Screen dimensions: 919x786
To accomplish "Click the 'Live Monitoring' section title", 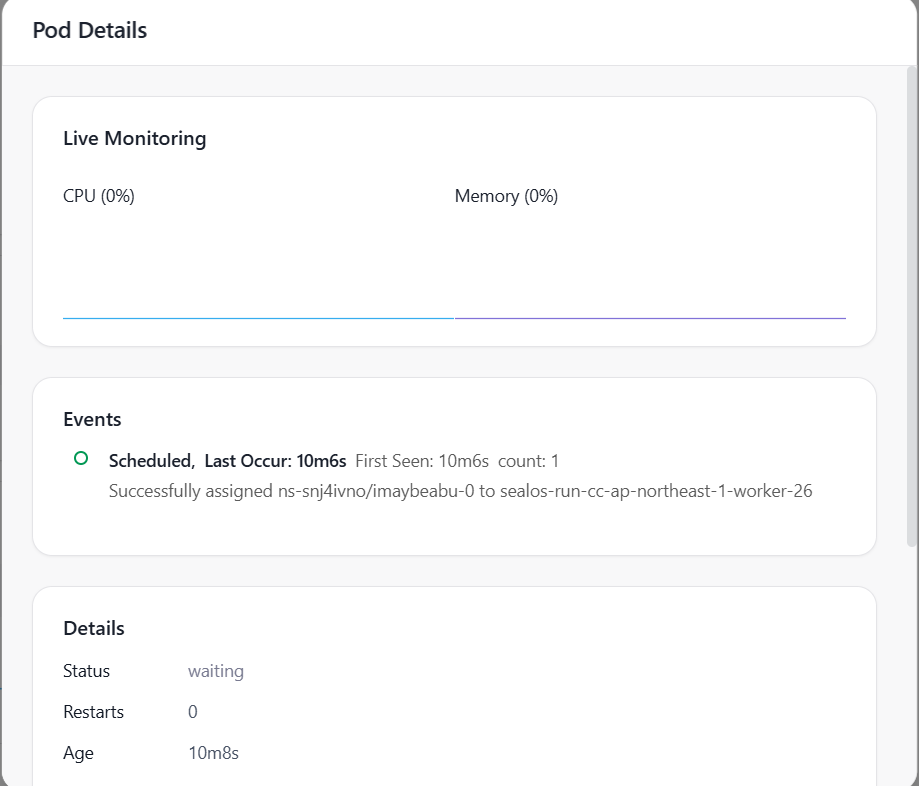I will coord(135,138).
